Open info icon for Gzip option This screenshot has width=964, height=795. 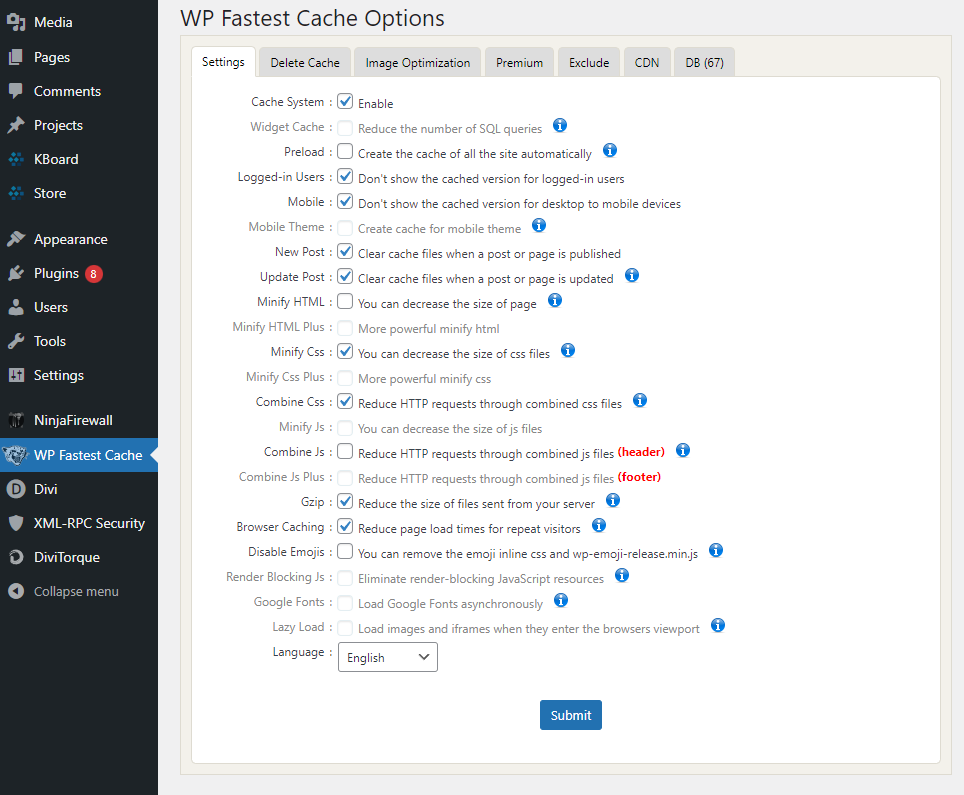612,500
